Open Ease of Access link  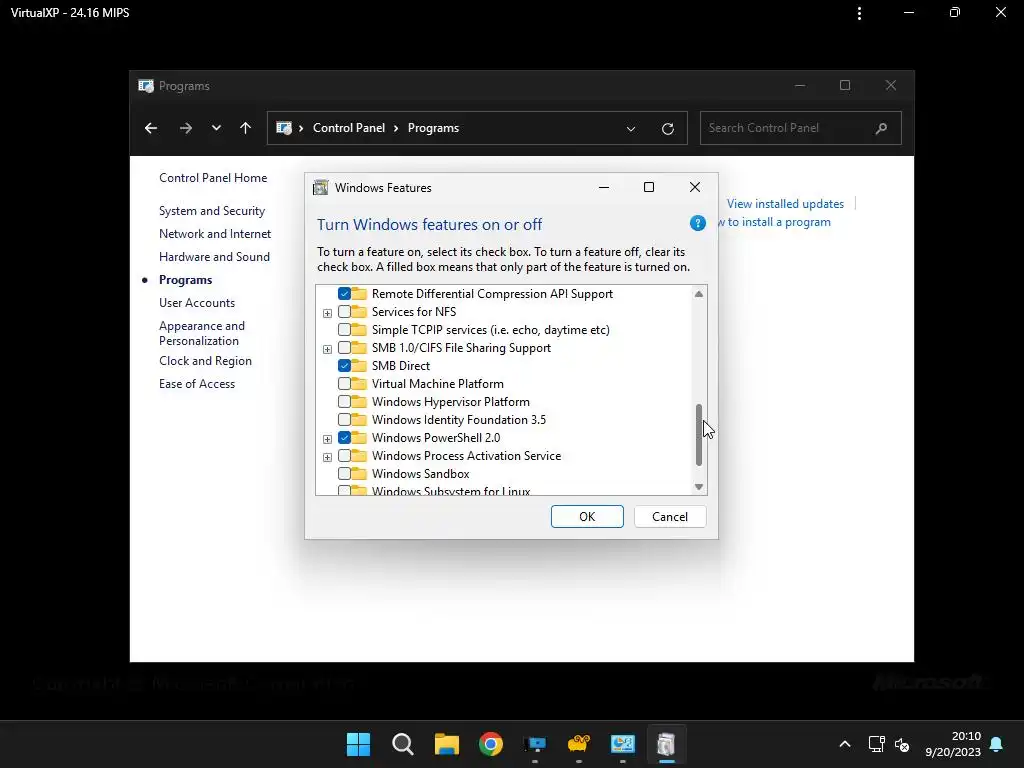197,384
